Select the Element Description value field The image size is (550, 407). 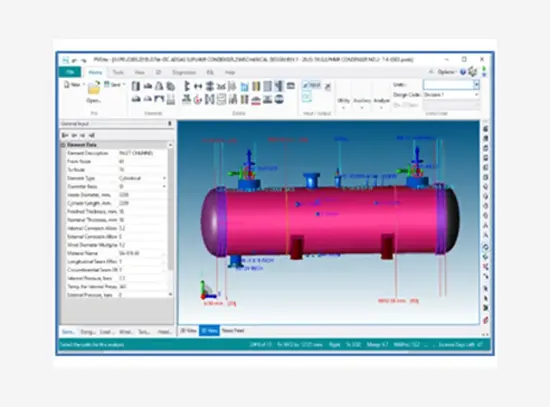tap(142, 153)
